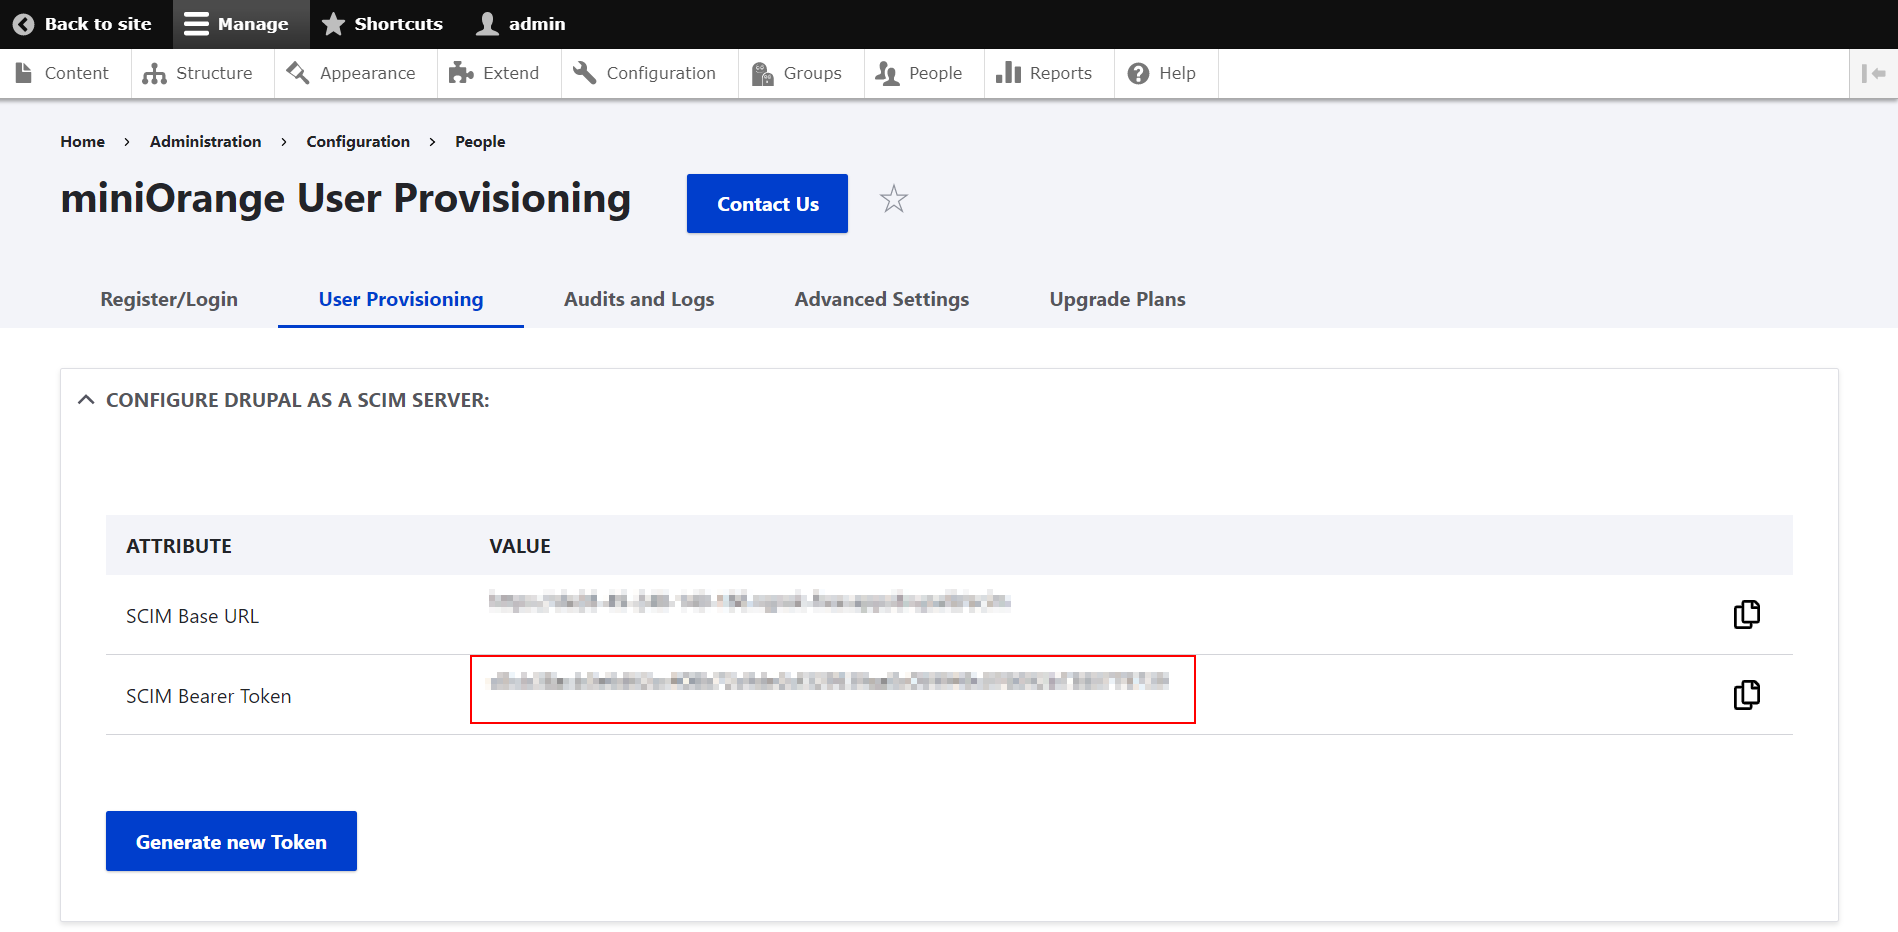Screen dimensions: 1898x932
Task: Open the Content admin menu
Action: (63, 73)
